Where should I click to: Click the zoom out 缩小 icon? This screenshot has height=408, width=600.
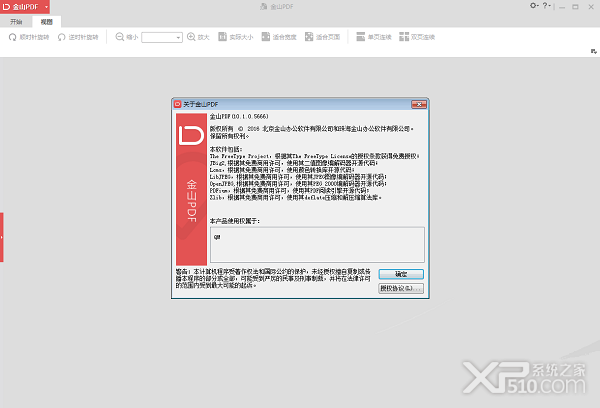pyautogui.click(x=120, y=37)
